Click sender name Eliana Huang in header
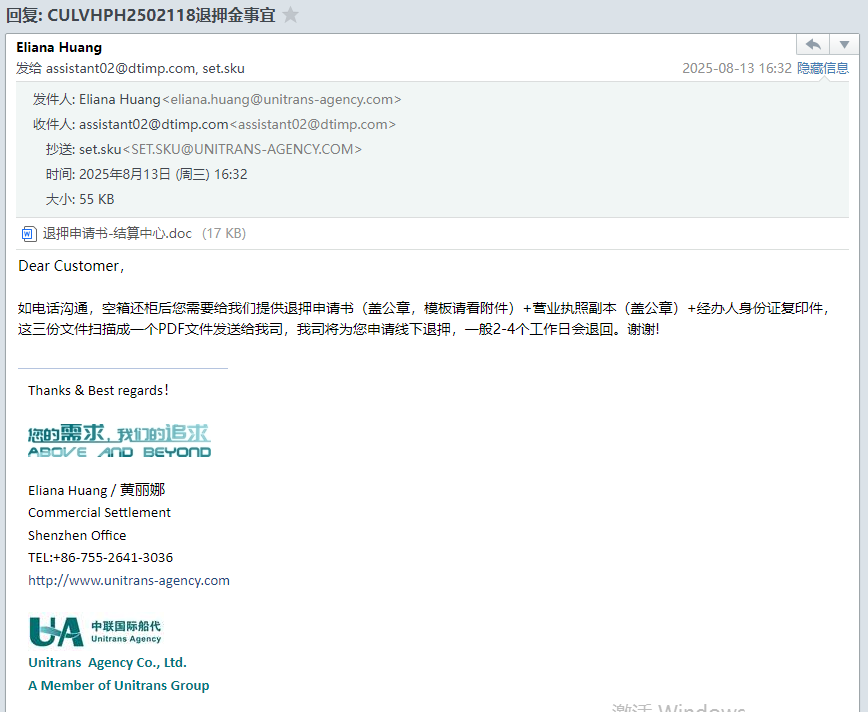This screenshot has height=712, width=868. (59, 47)
